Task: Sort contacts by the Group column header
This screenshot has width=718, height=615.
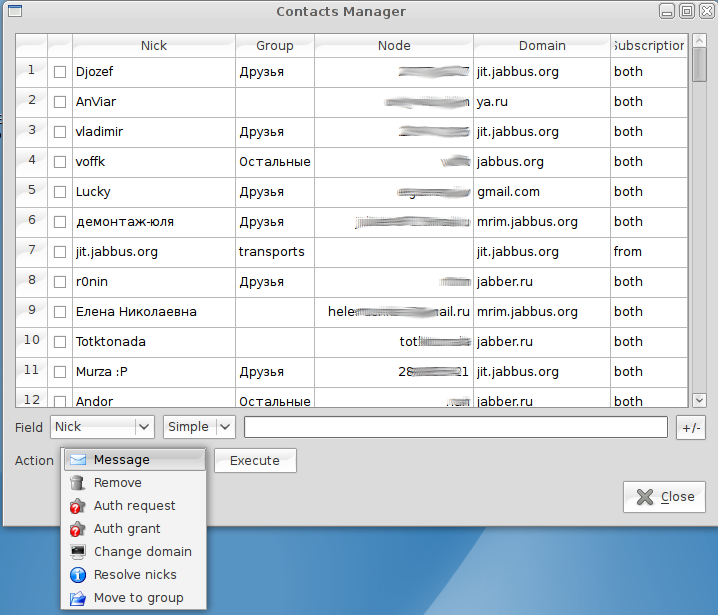Action: [274, 45]
